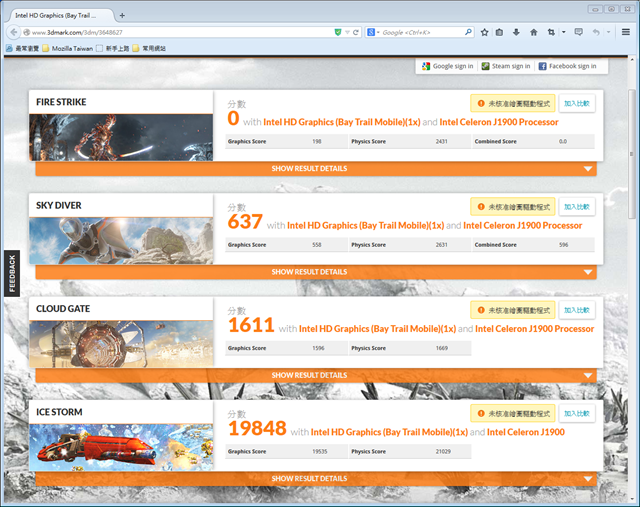
Task: Click Intel HD Graphics link in Cloud Gate
Action: click(377, 329)
